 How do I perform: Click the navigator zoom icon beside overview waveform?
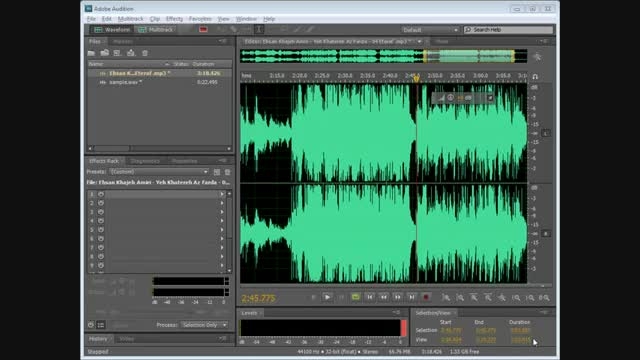(538, 57)
